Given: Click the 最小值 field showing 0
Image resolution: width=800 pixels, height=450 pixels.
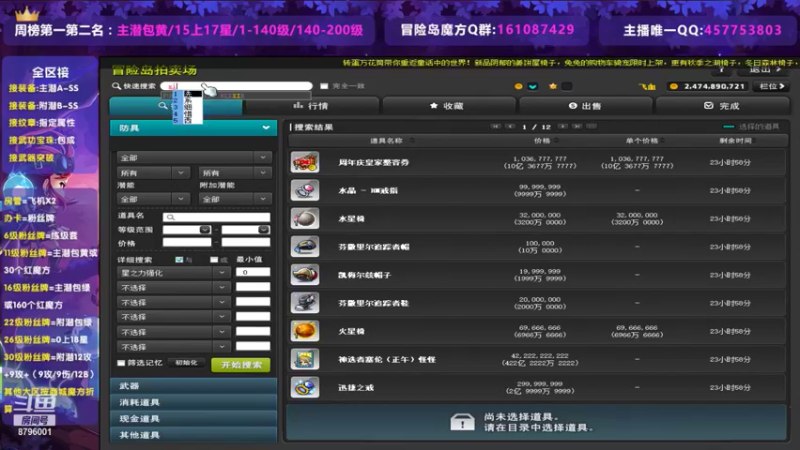Looking at the screenshot, I should (x=253, y=272).
